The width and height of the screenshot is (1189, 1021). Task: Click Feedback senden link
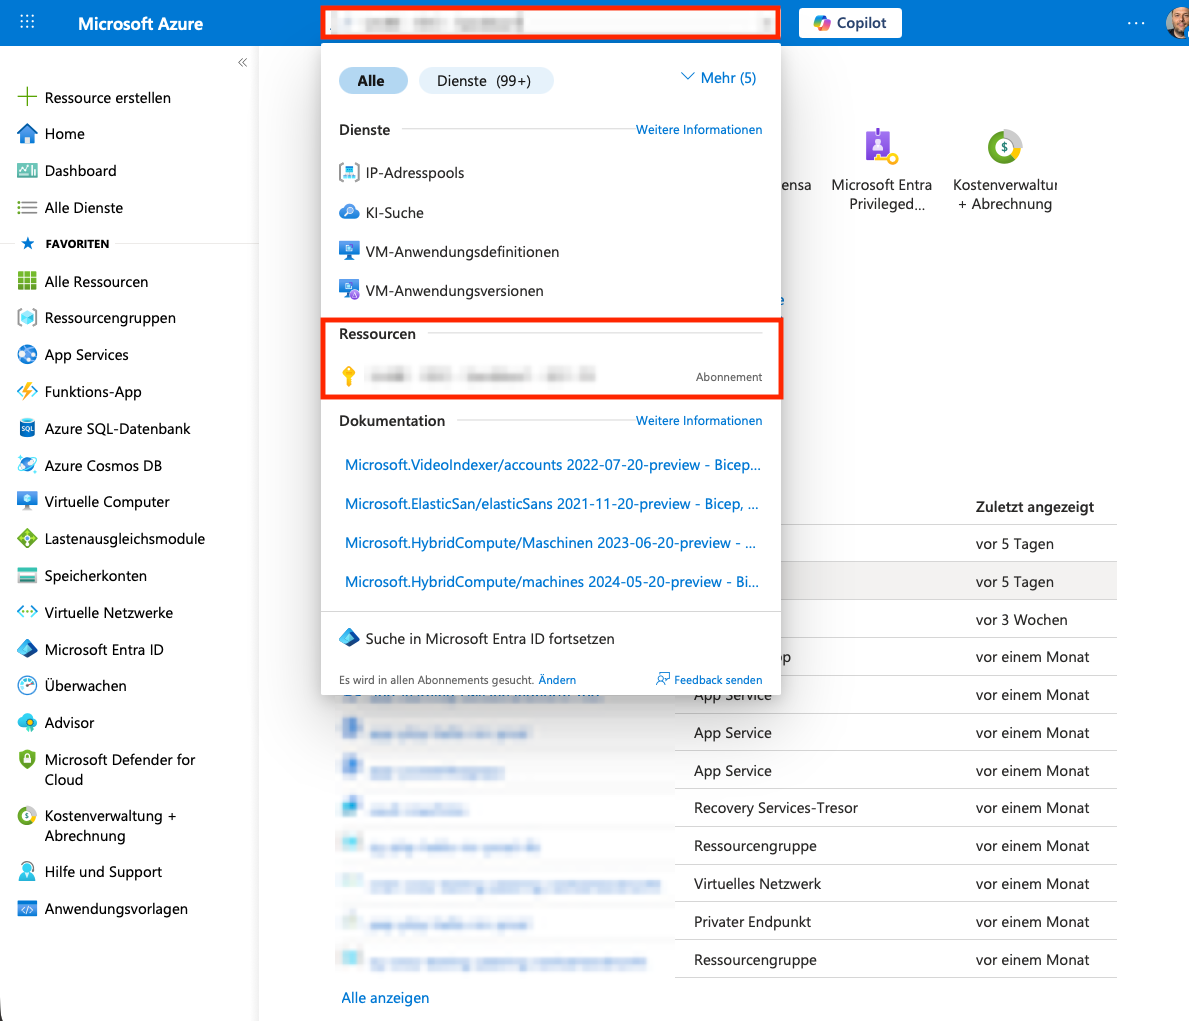click(x=710, y=680)
